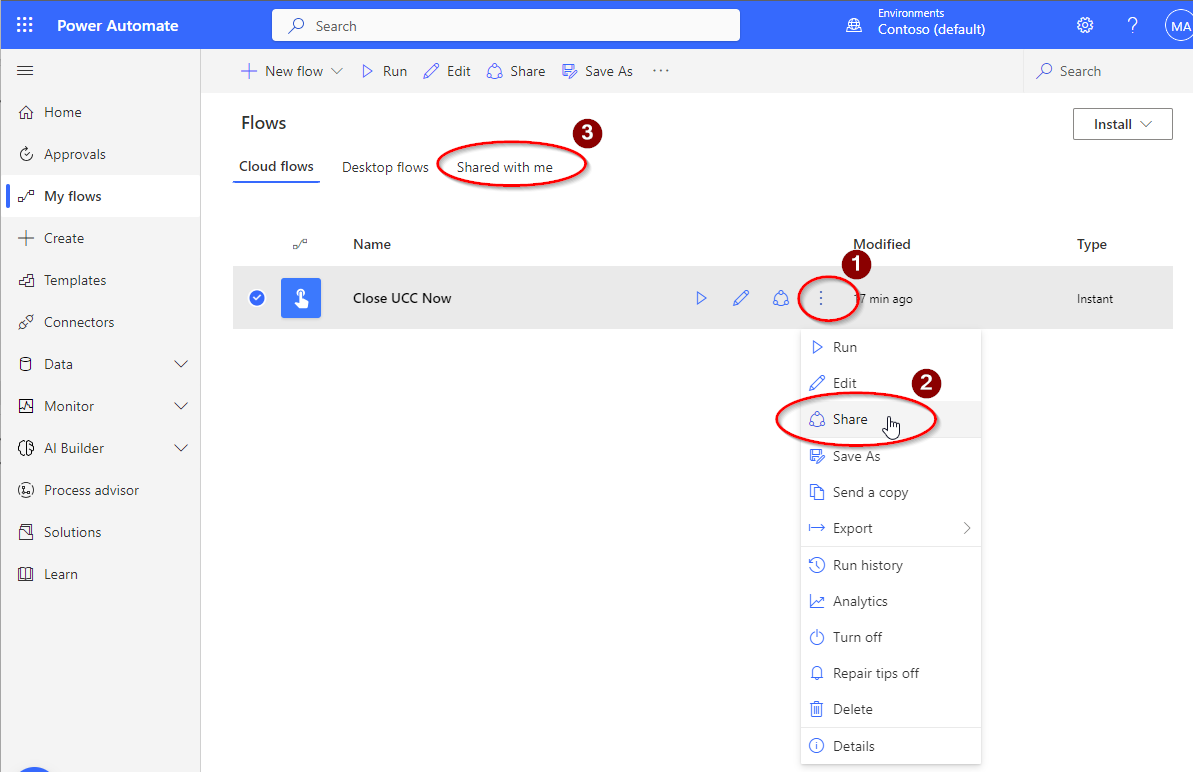Open Create in the sidebar

point(100,238)
